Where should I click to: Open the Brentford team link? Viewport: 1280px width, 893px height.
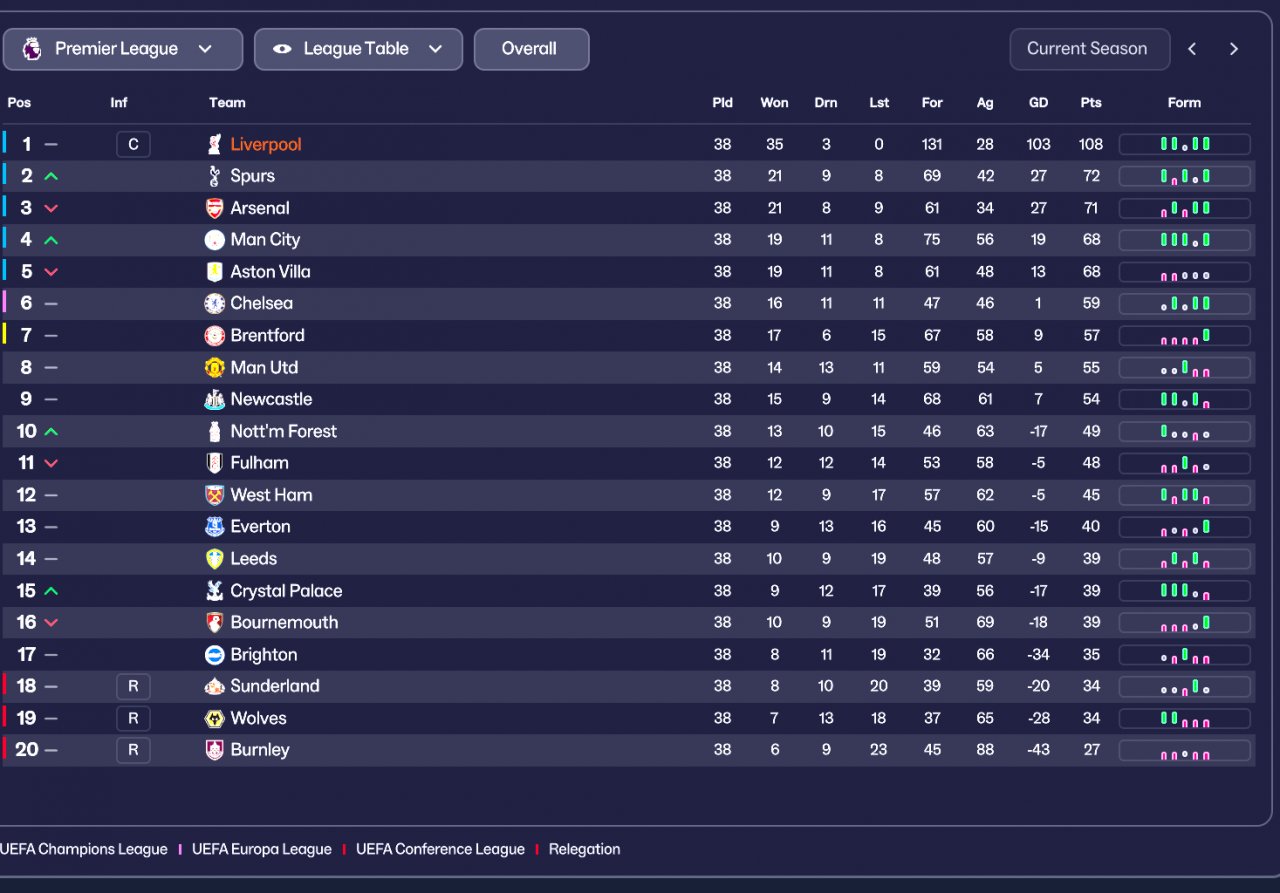[267, 335]
